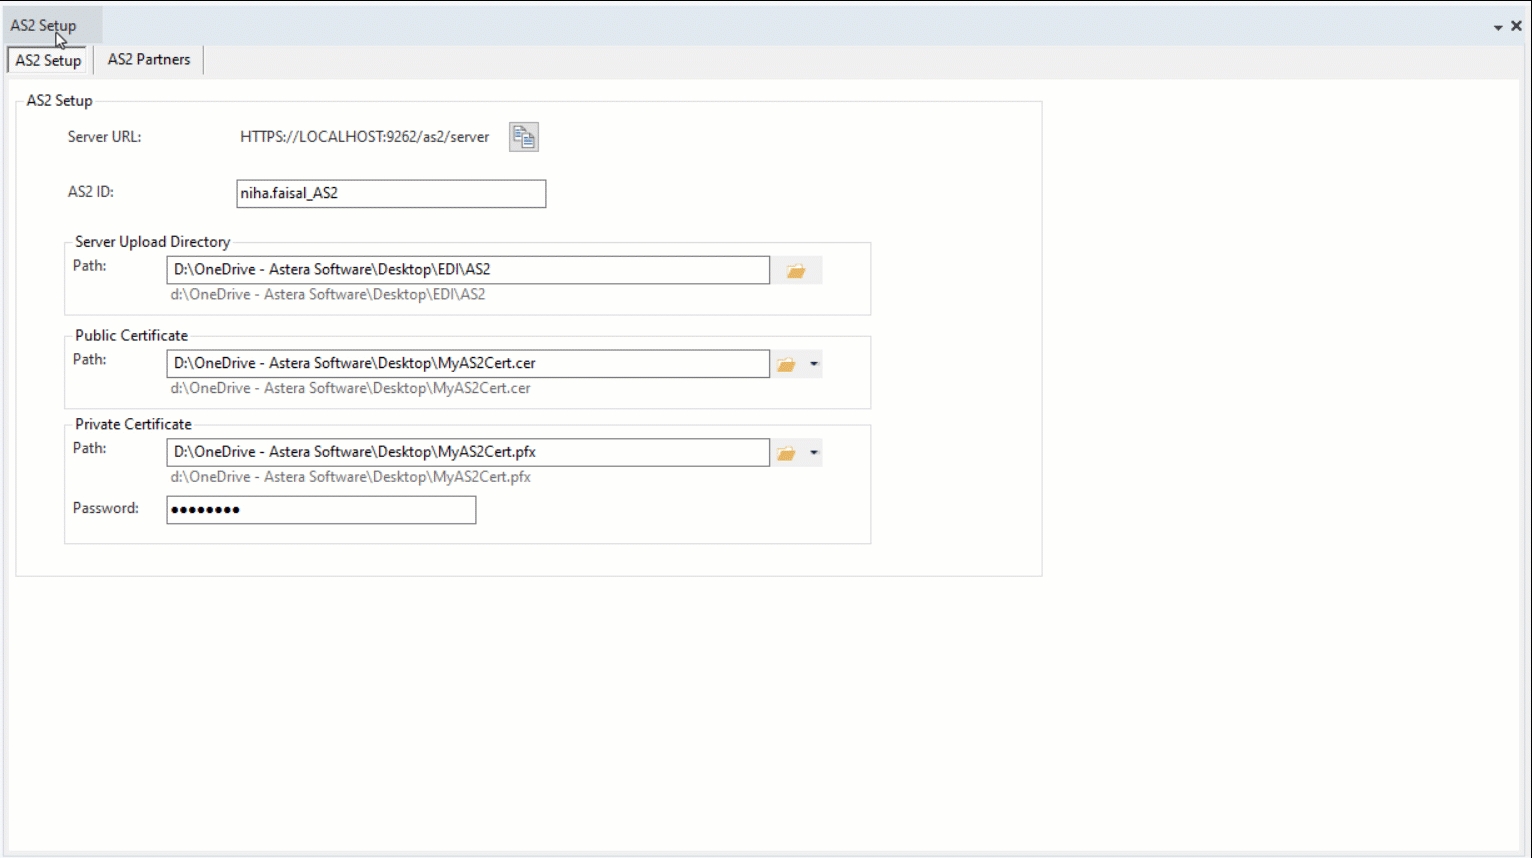The image size is (1532, 858).
Task: Focus the Server Upload Directory path field
Action: point(468,270)
